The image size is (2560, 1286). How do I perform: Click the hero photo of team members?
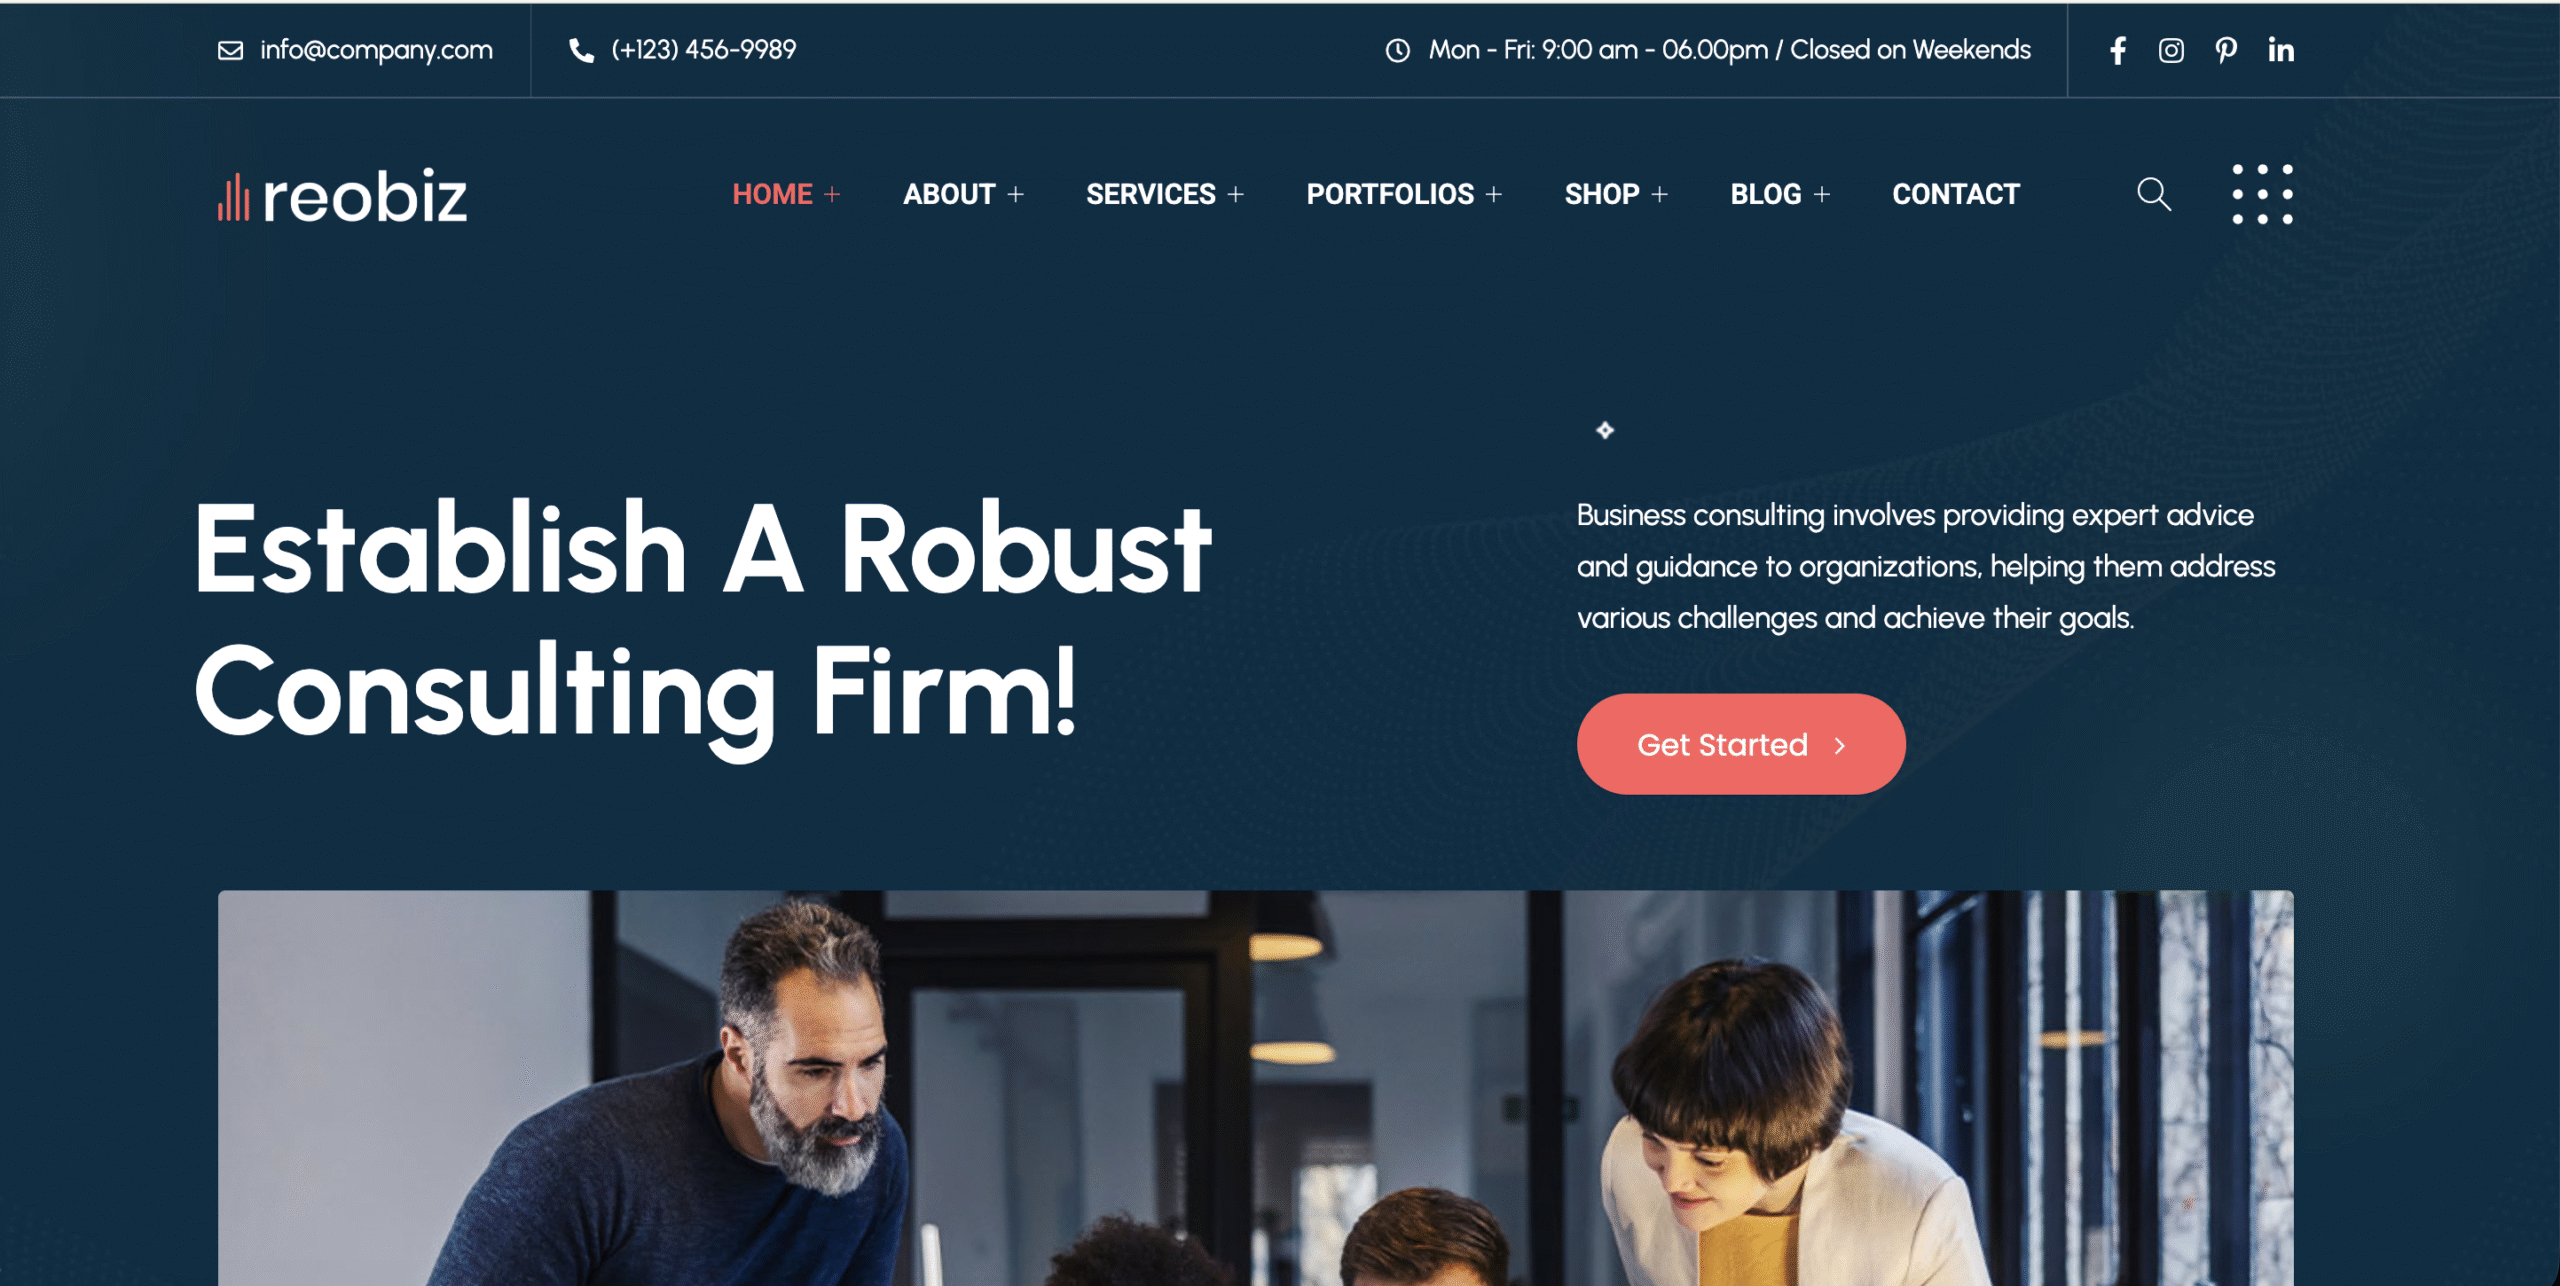click(1256, 1088)
